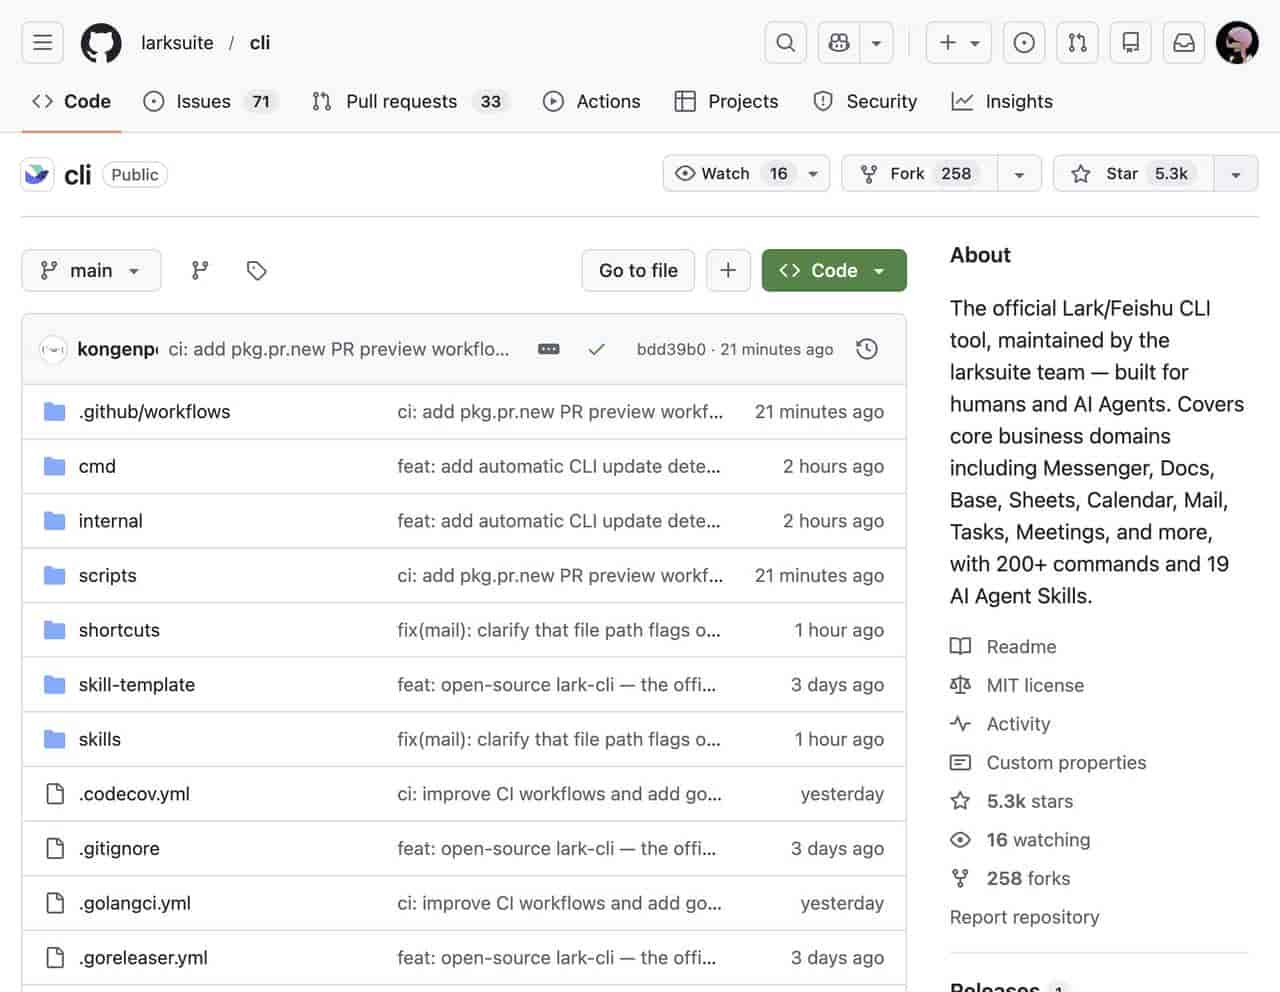Open the .codecov.yml file

[134, 794]
